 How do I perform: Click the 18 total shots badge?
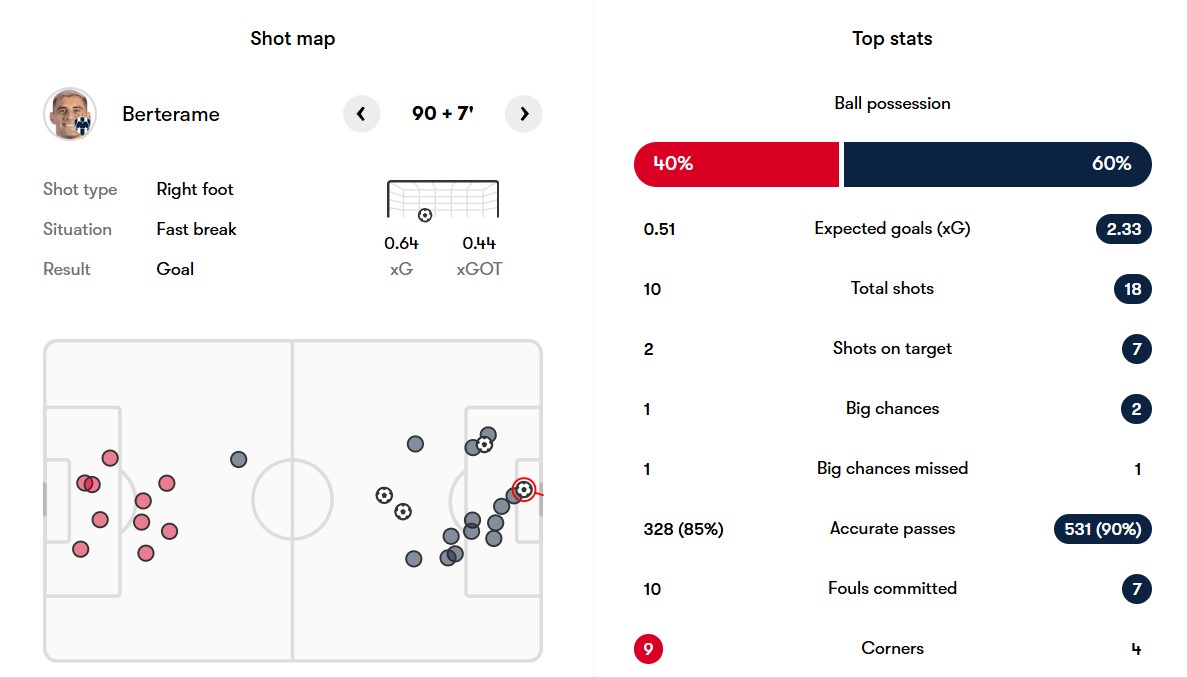1132,289
